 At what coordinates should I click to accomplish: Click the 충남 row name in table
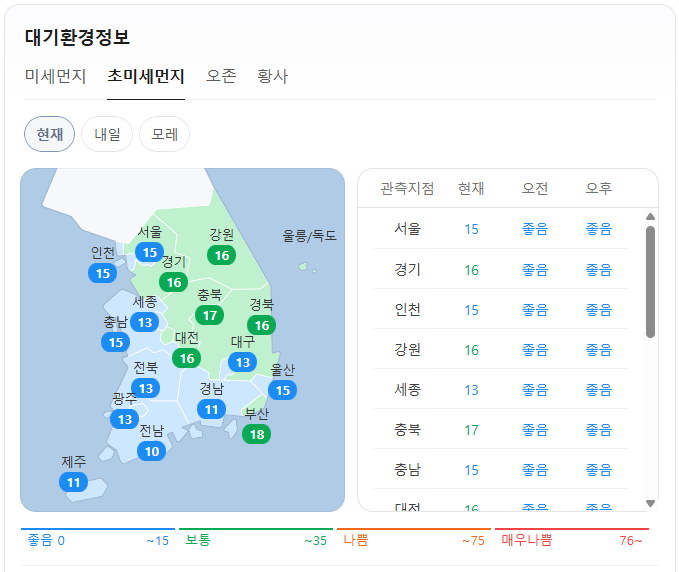[407, 470]
